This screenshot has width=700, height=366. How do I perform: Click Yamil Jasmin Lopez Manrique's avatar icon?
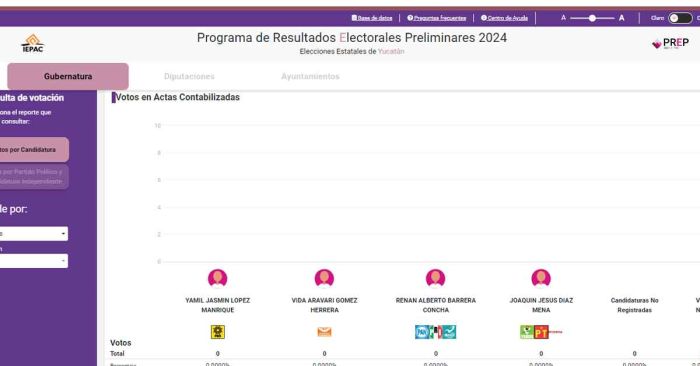(217, 279)
